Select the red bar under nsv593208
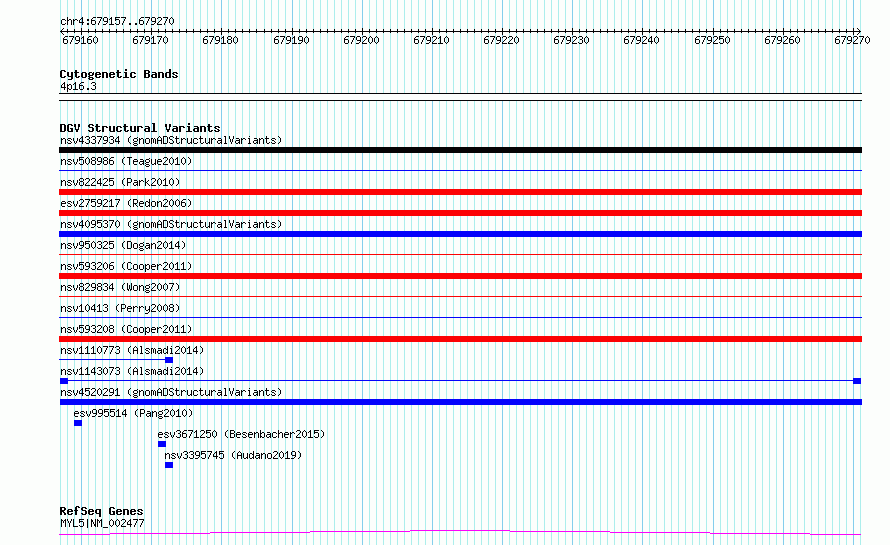The image size is (890, 545). point(460,339)
